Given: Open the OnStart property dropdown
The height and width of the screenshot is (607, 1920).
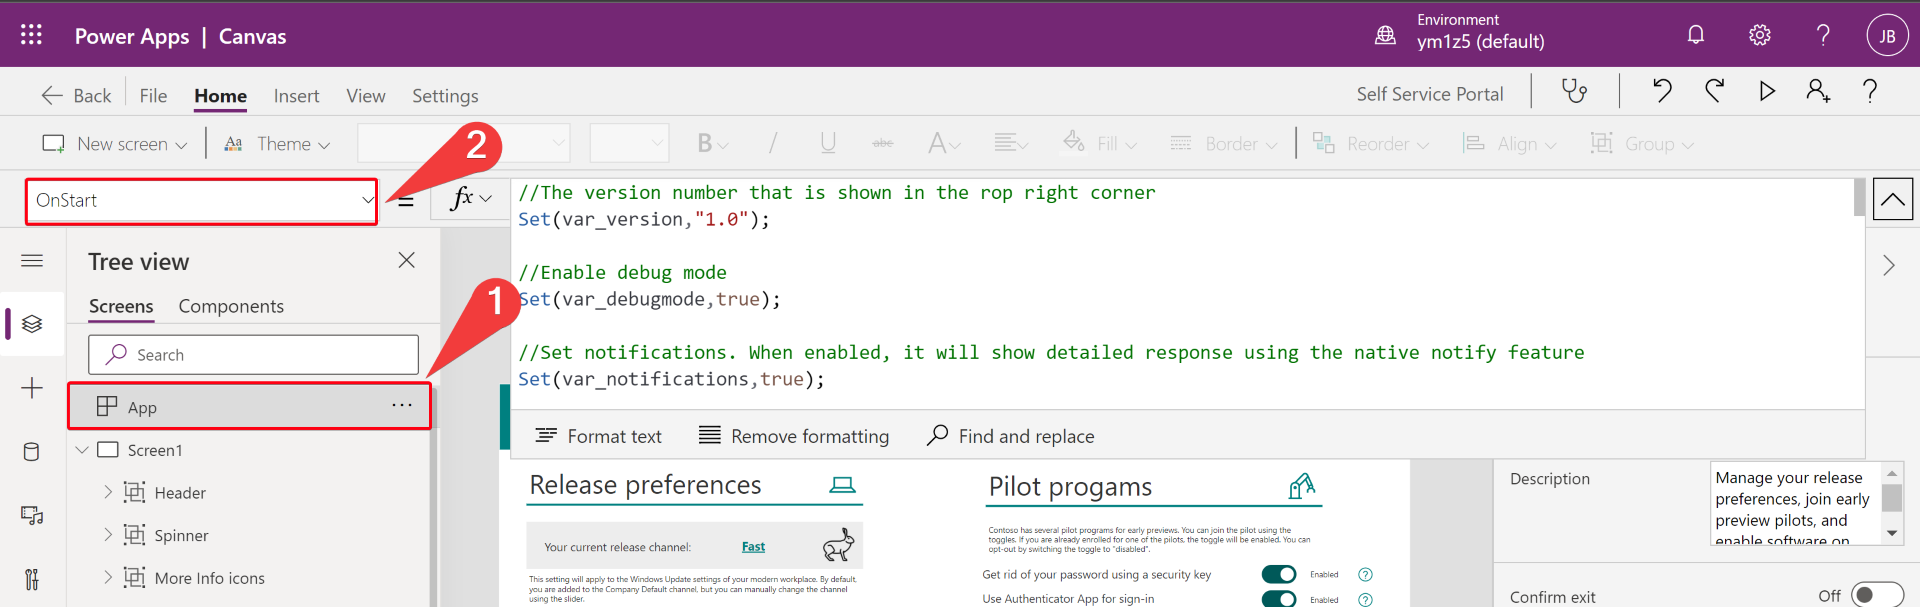Looking at the screenshot, I should 201,200.
